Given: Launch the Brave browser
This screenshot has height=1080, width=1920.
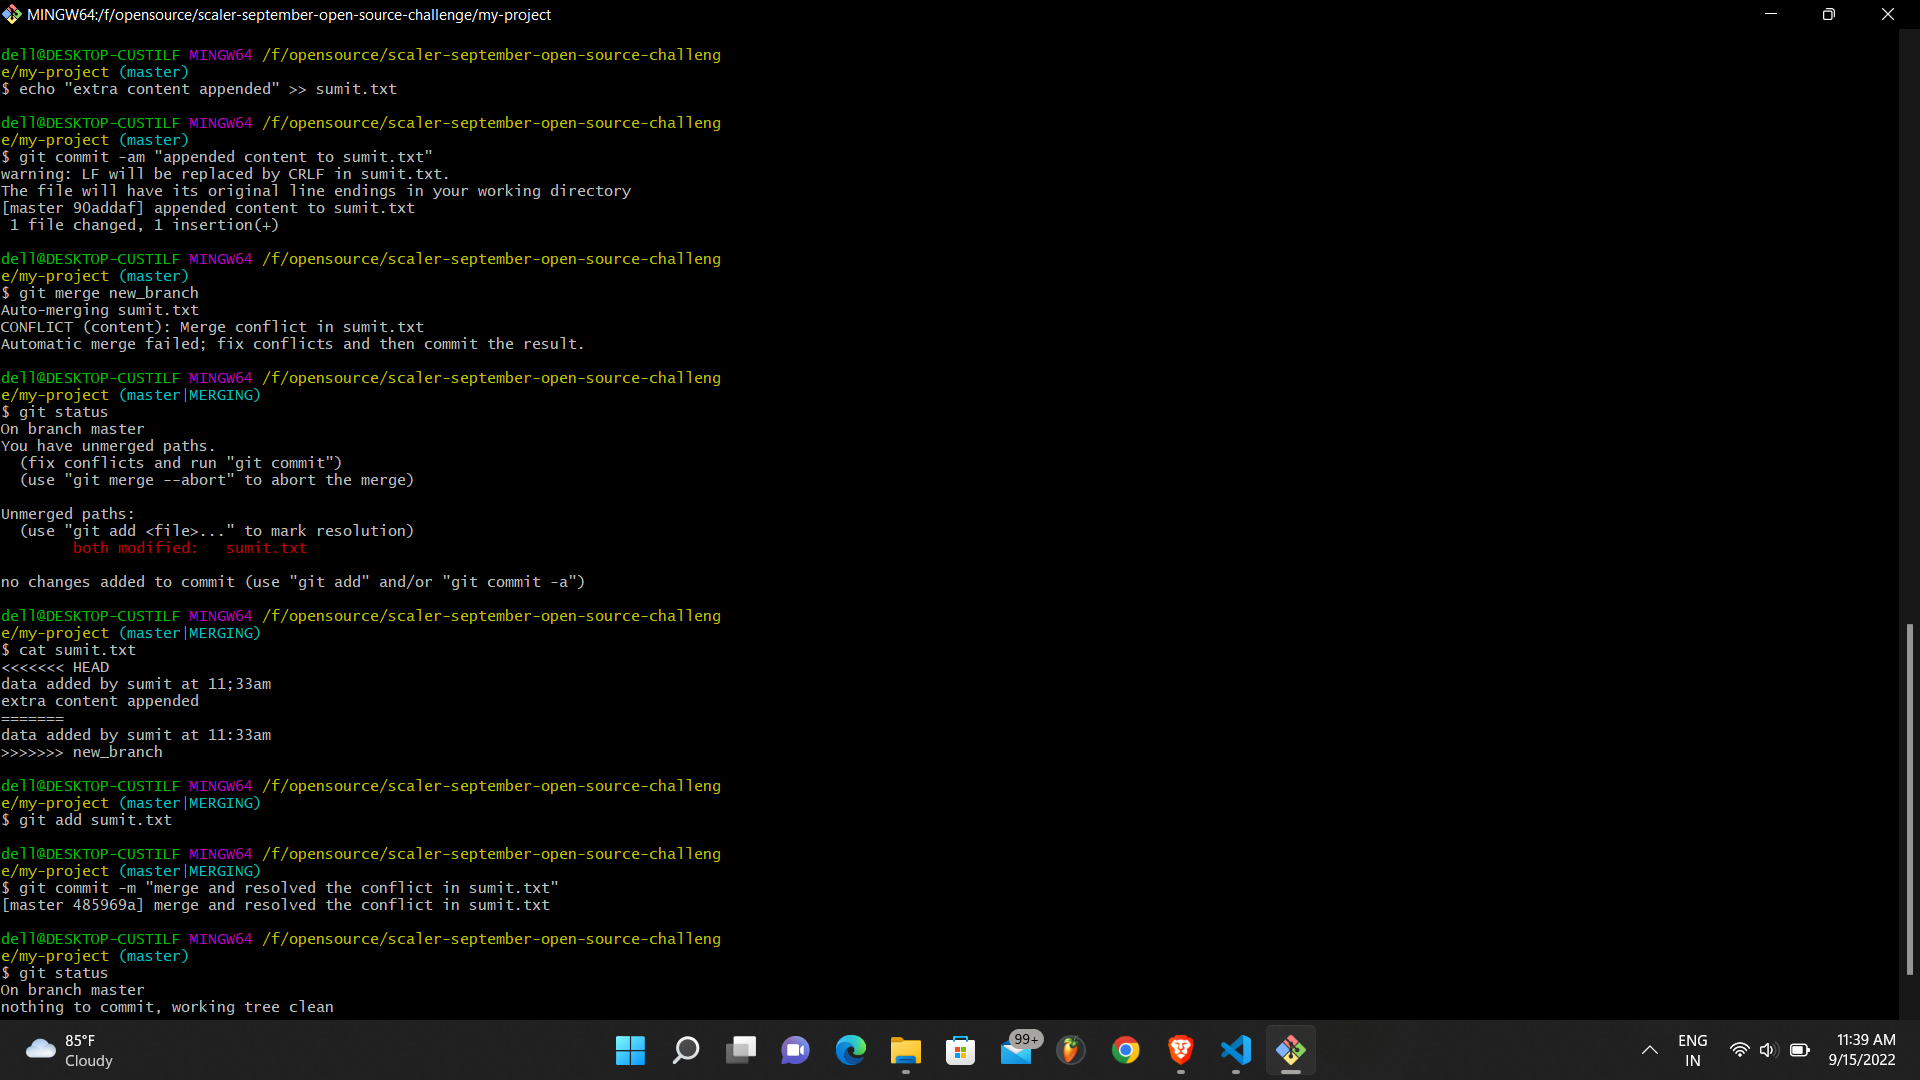Looking at the screenshot, I should click(x=1181, y=1051).
